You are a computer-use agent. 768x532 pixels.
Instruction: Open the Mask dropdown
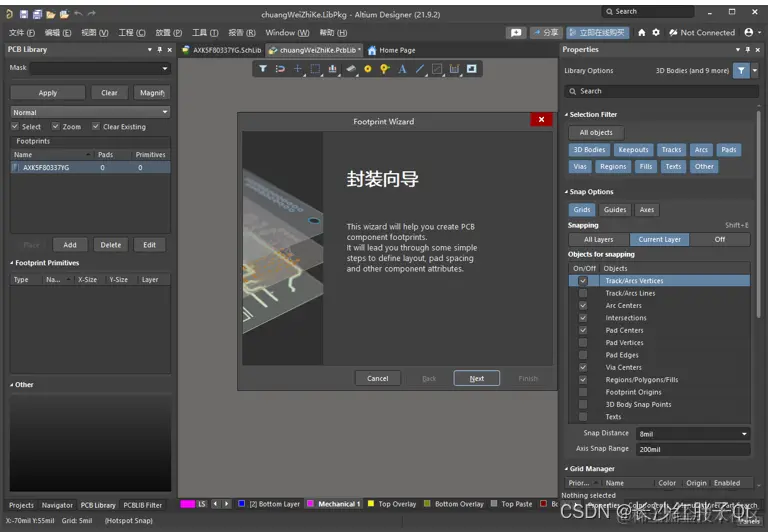pyautogui.click(x=165, y=68)
